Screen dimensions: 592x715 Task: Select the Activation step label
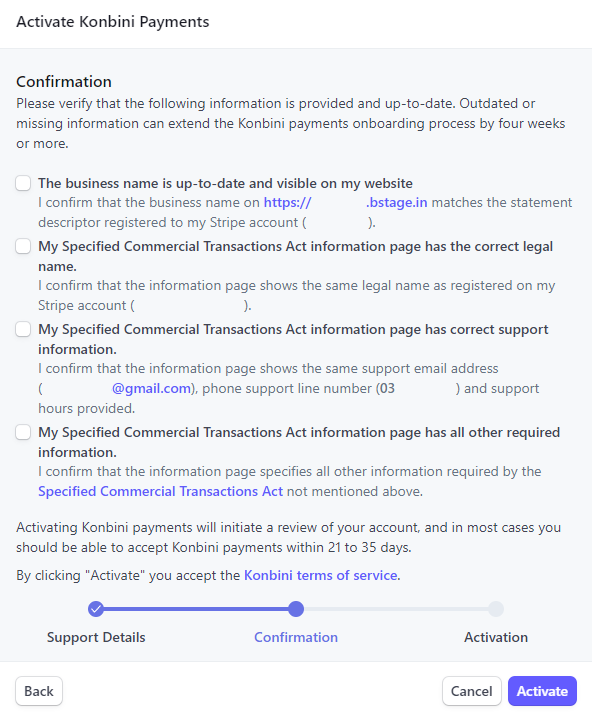[496, 637]
